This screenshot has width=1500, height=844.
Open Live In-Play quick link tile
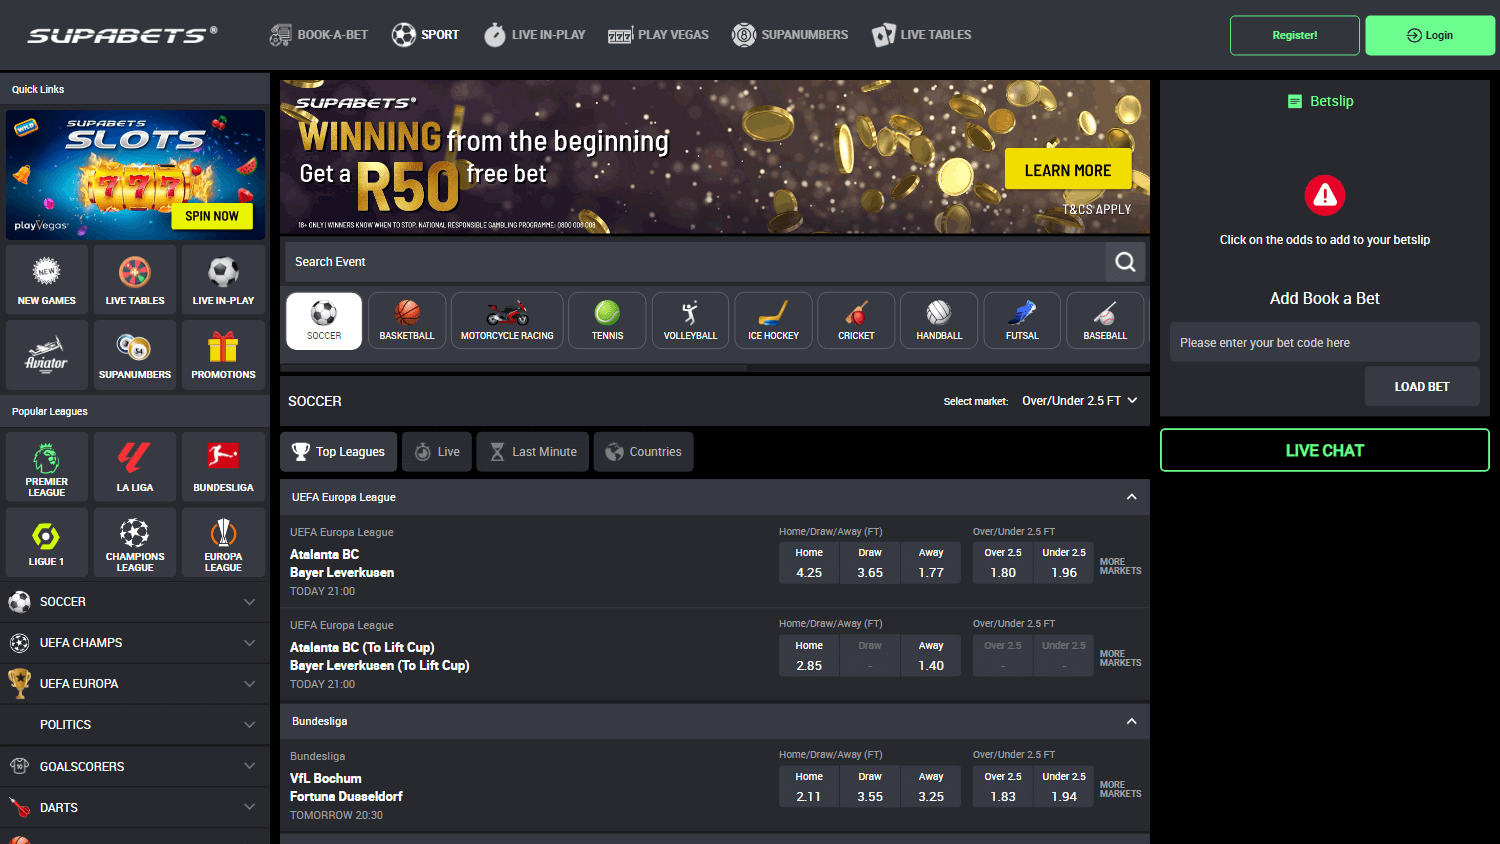(223, 279)
